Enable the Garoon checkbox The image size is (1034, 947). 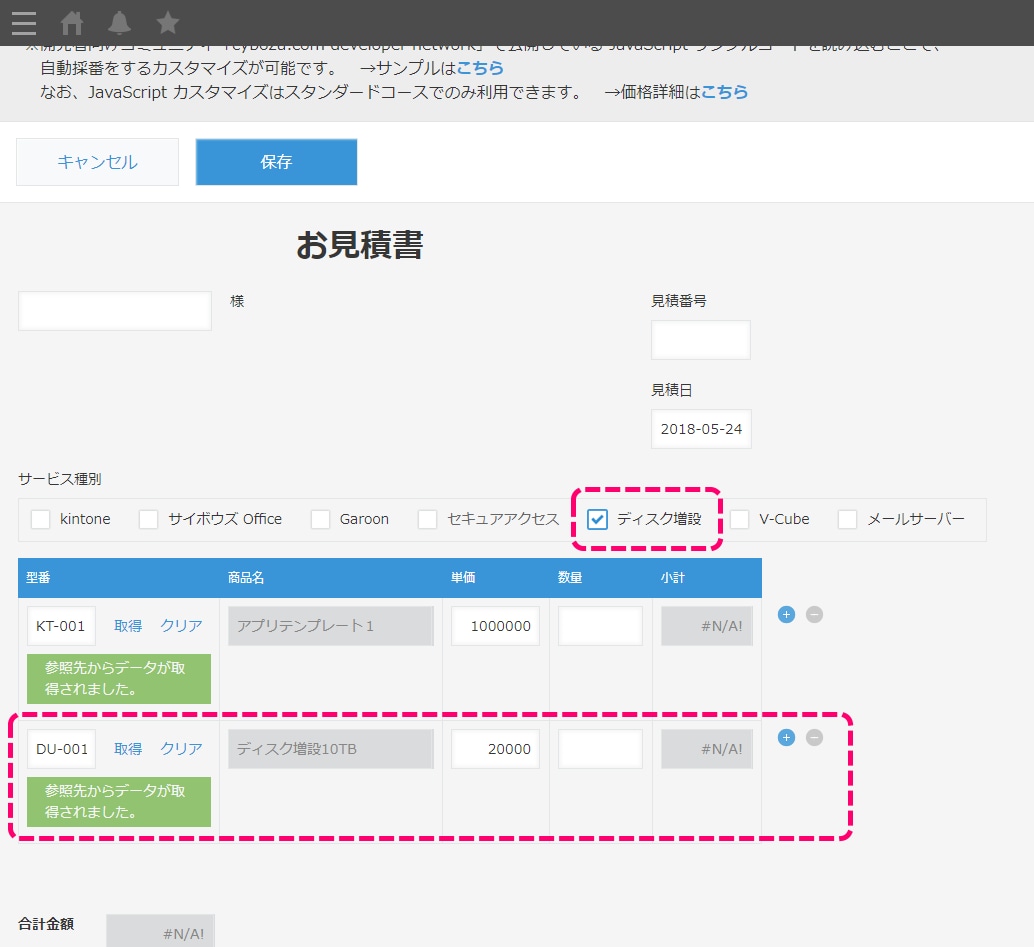(x=320, y=519)
